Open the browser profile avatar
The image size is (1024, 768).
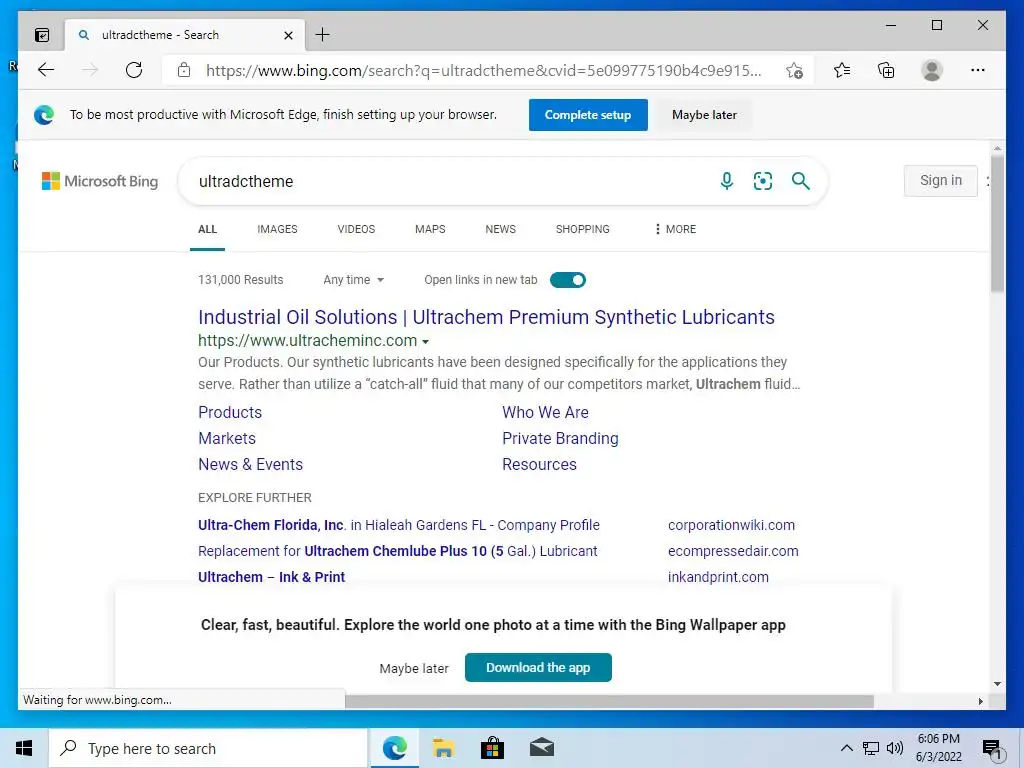click(932, 70)
